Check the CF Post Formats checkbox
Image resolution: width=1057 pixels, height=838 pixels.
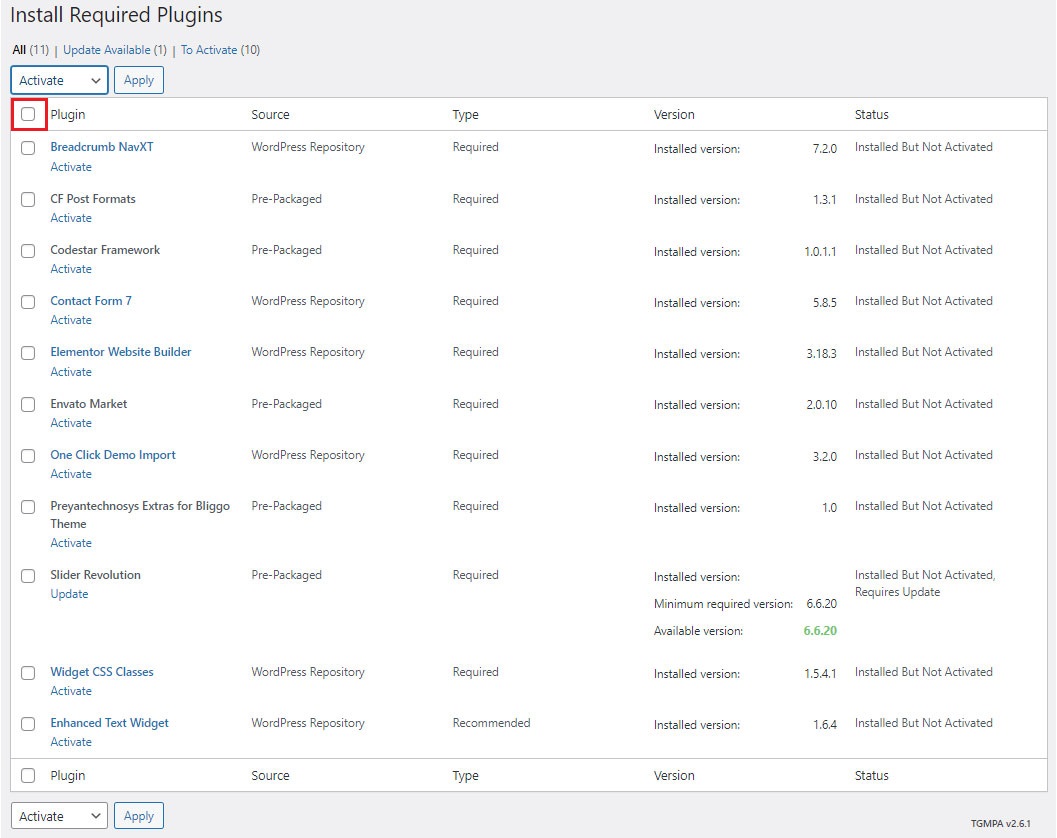pos(28,200)
